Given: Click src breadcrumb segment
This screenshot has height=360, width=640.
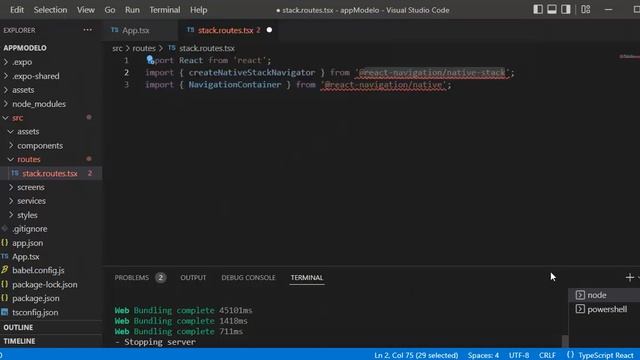Looking at the screenshot, I should [x=117, y=48].
